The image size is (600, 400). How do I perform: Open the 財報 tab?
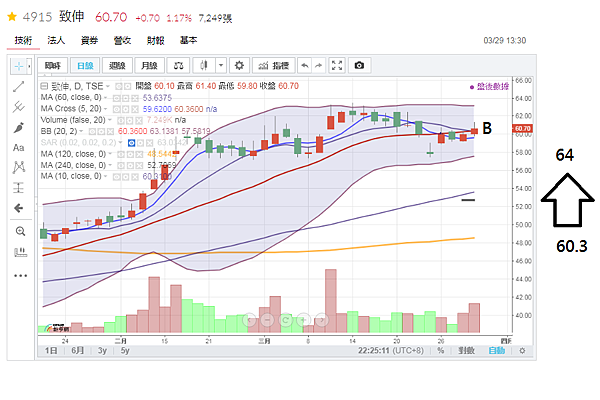tap(155, 41)
